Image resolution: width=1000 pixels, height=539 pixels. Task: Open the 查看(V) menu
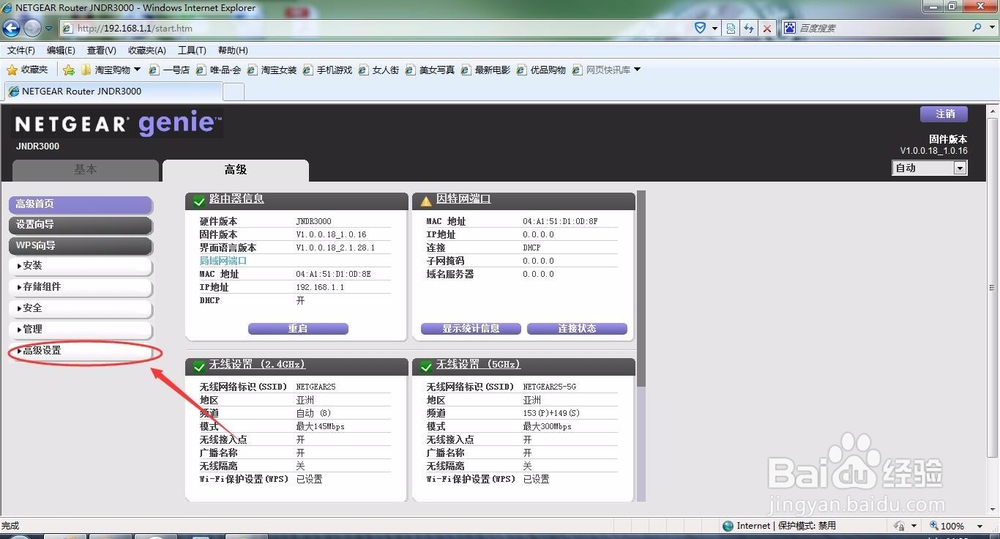click(101, 50)
